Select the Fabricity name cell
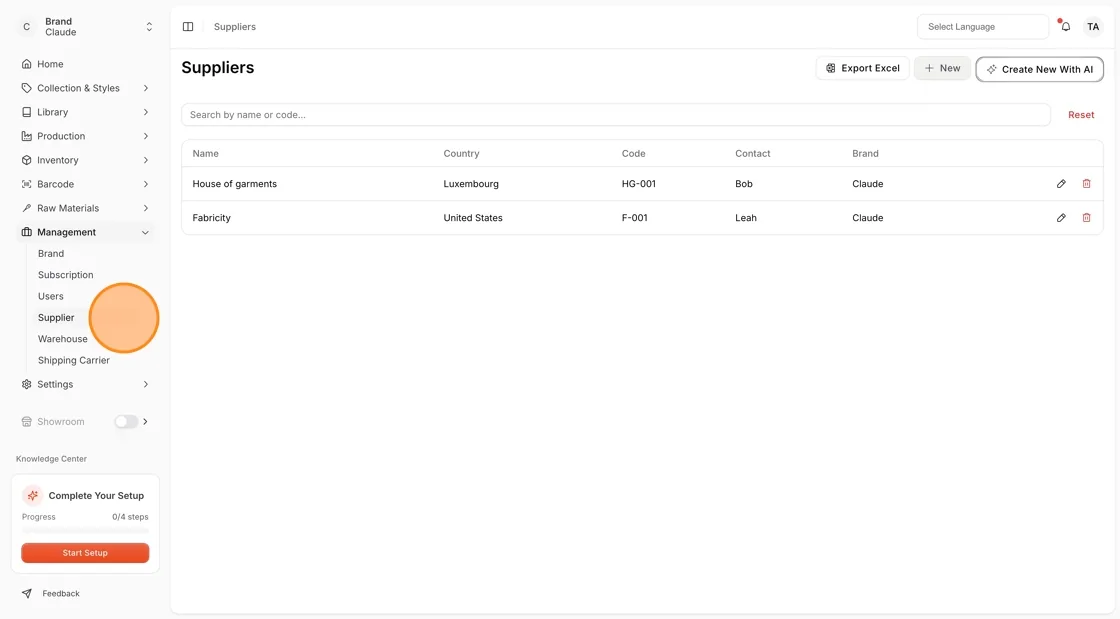Image resolution: width=1120 pixels, height=619 pixels. click(x=211, y=218)
